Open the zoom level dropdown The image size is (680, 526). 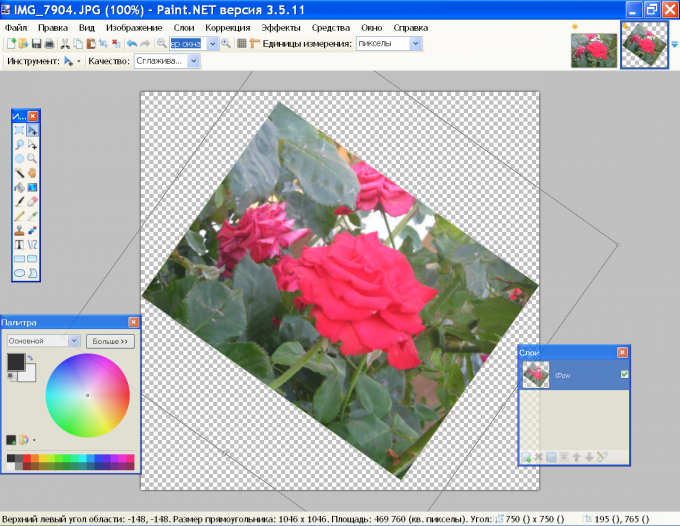coord(212,43)
